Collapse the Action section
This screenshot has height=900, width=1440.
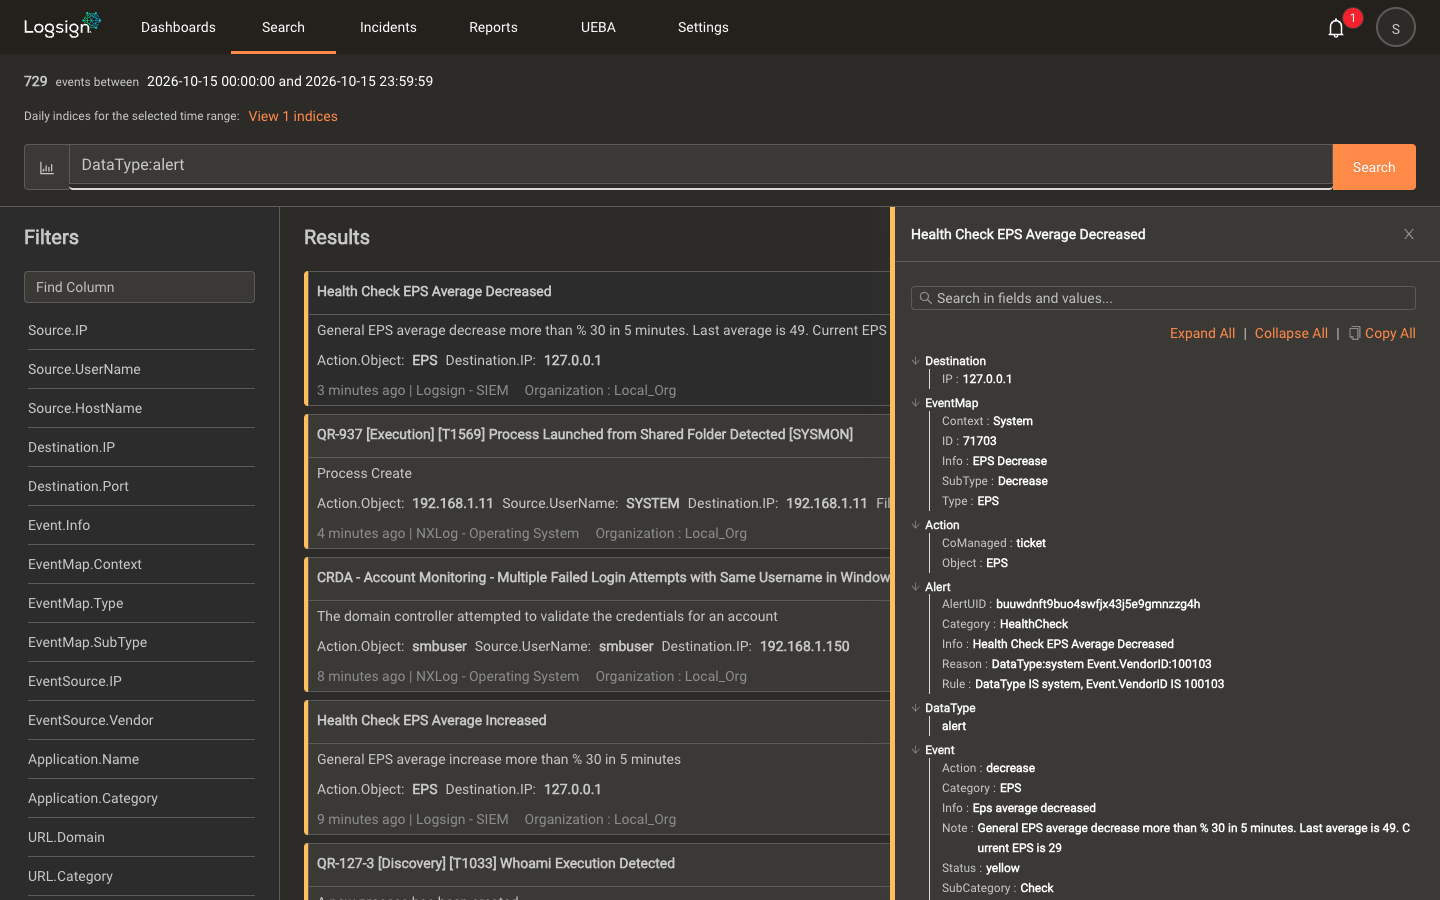coord(915,525)
